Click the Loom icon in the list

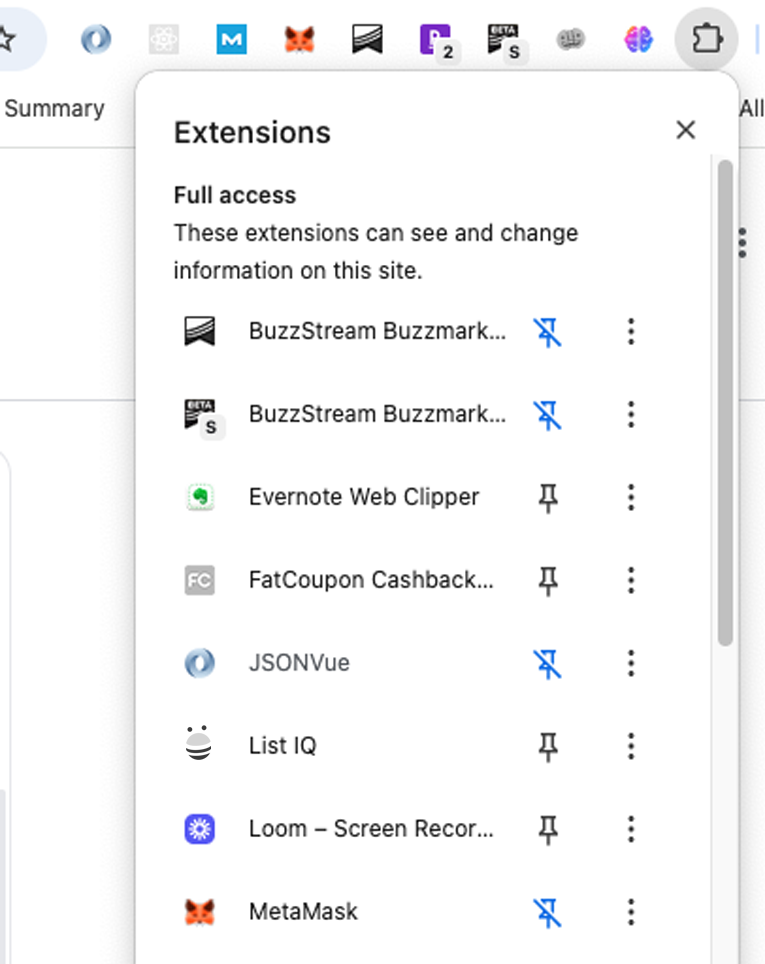click(200, 829)
